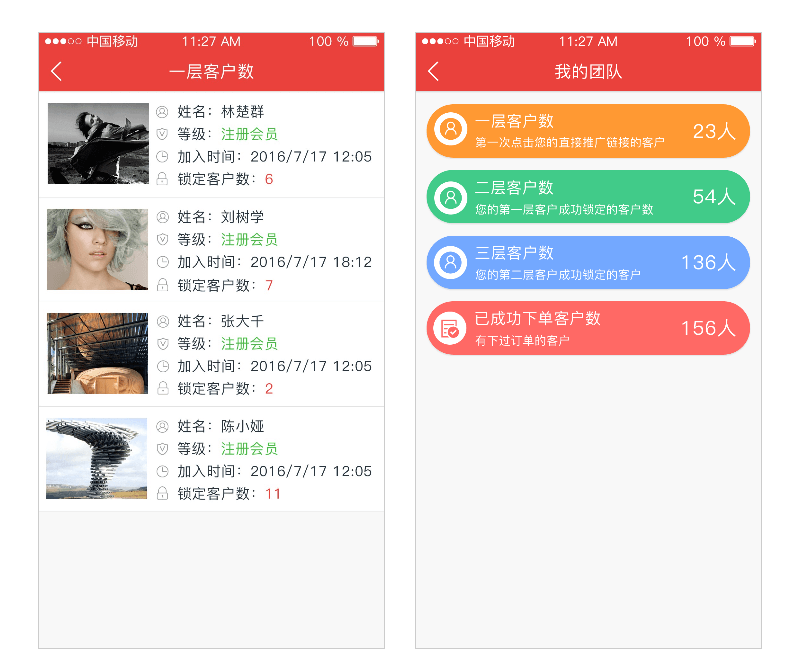
Task: Click shield icon in 林楚群's 等级 row
Action: [x=162, y=134]
